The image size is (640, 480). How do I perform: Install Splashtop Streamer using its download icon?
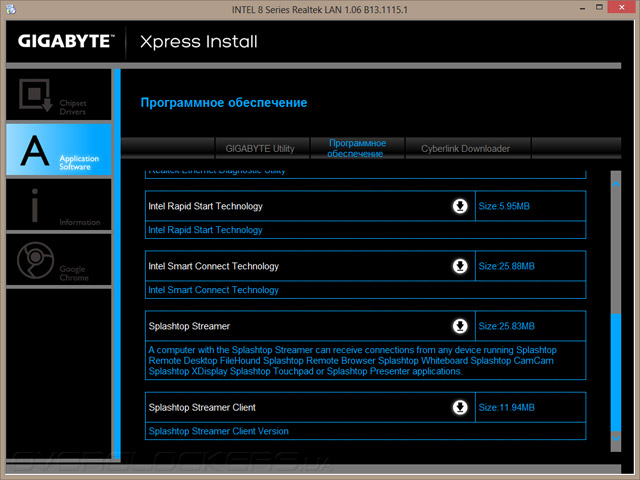pyautogui.click(x=460, y=327)
